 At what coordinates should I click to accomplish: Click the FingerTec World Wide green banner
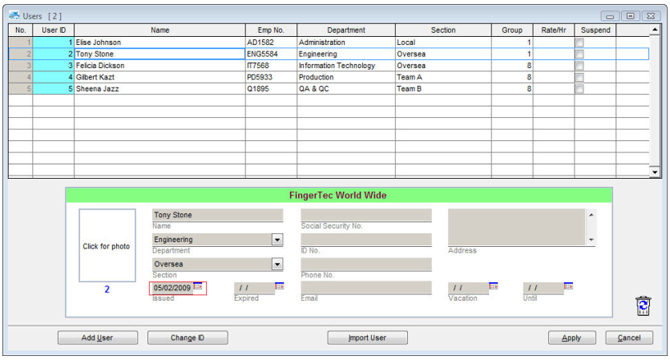[338, 195]
